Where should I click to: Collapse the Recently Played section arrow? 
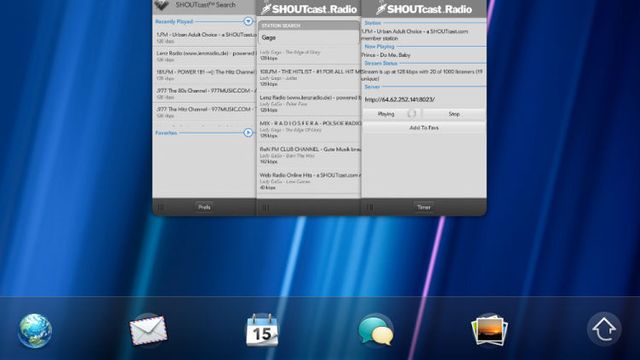[248, 21]
